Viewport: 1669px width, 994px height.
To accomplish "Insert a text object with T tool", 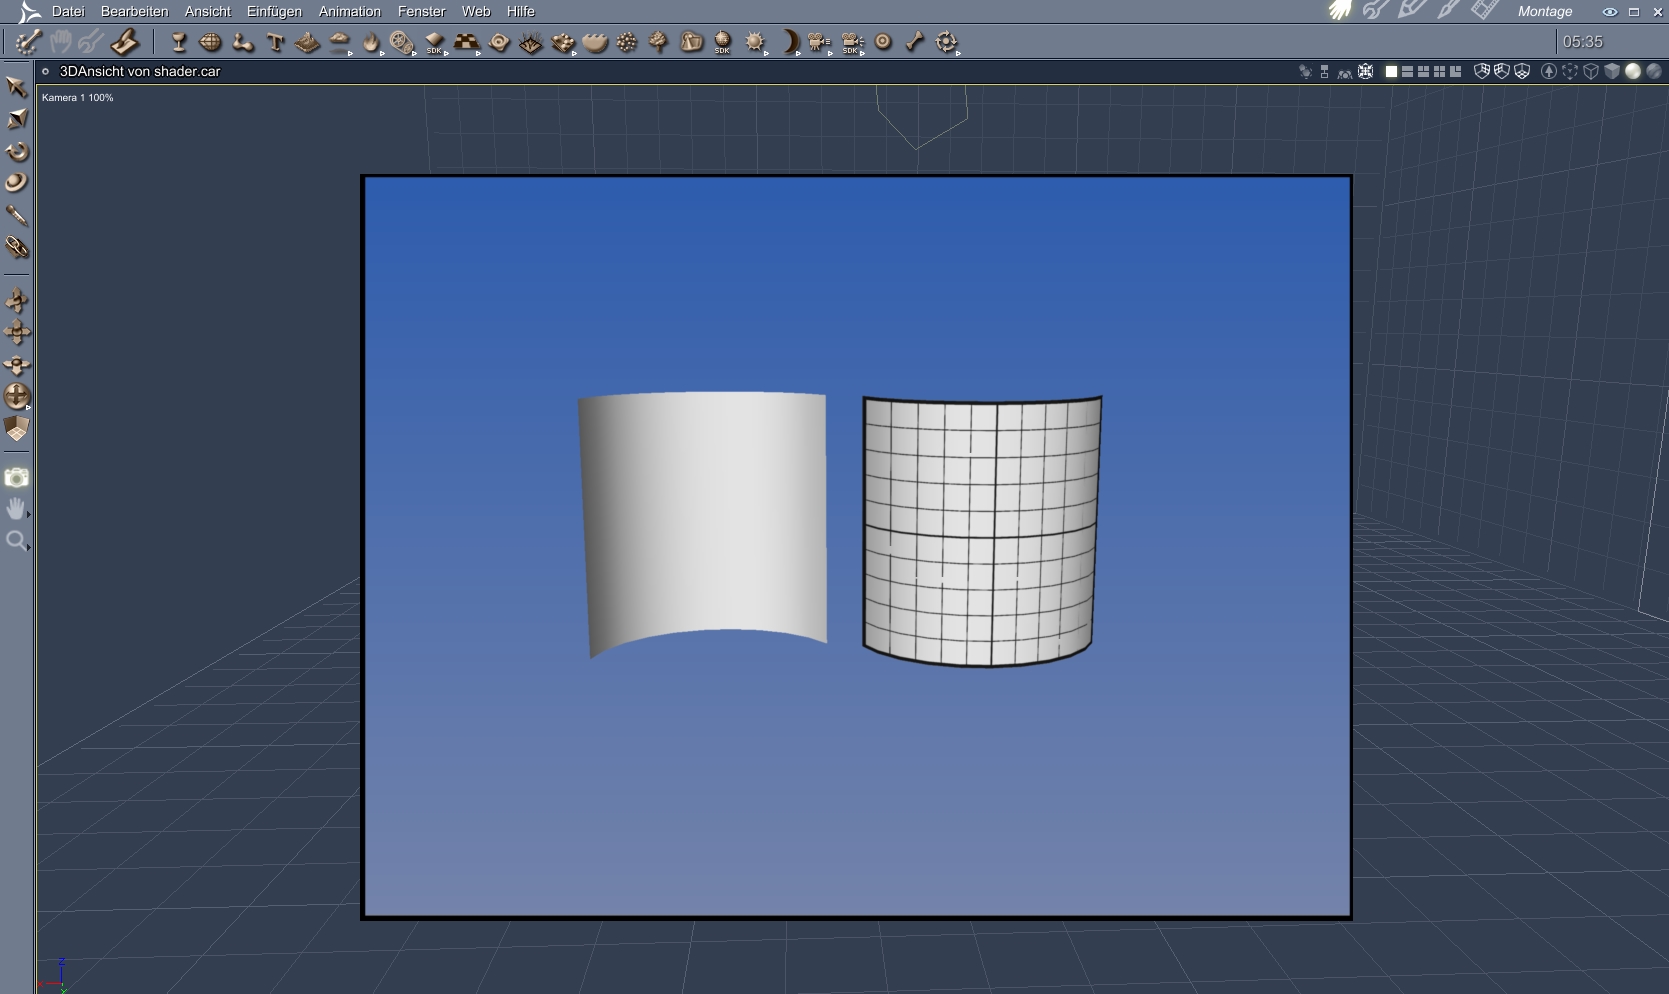I will 275,42.
